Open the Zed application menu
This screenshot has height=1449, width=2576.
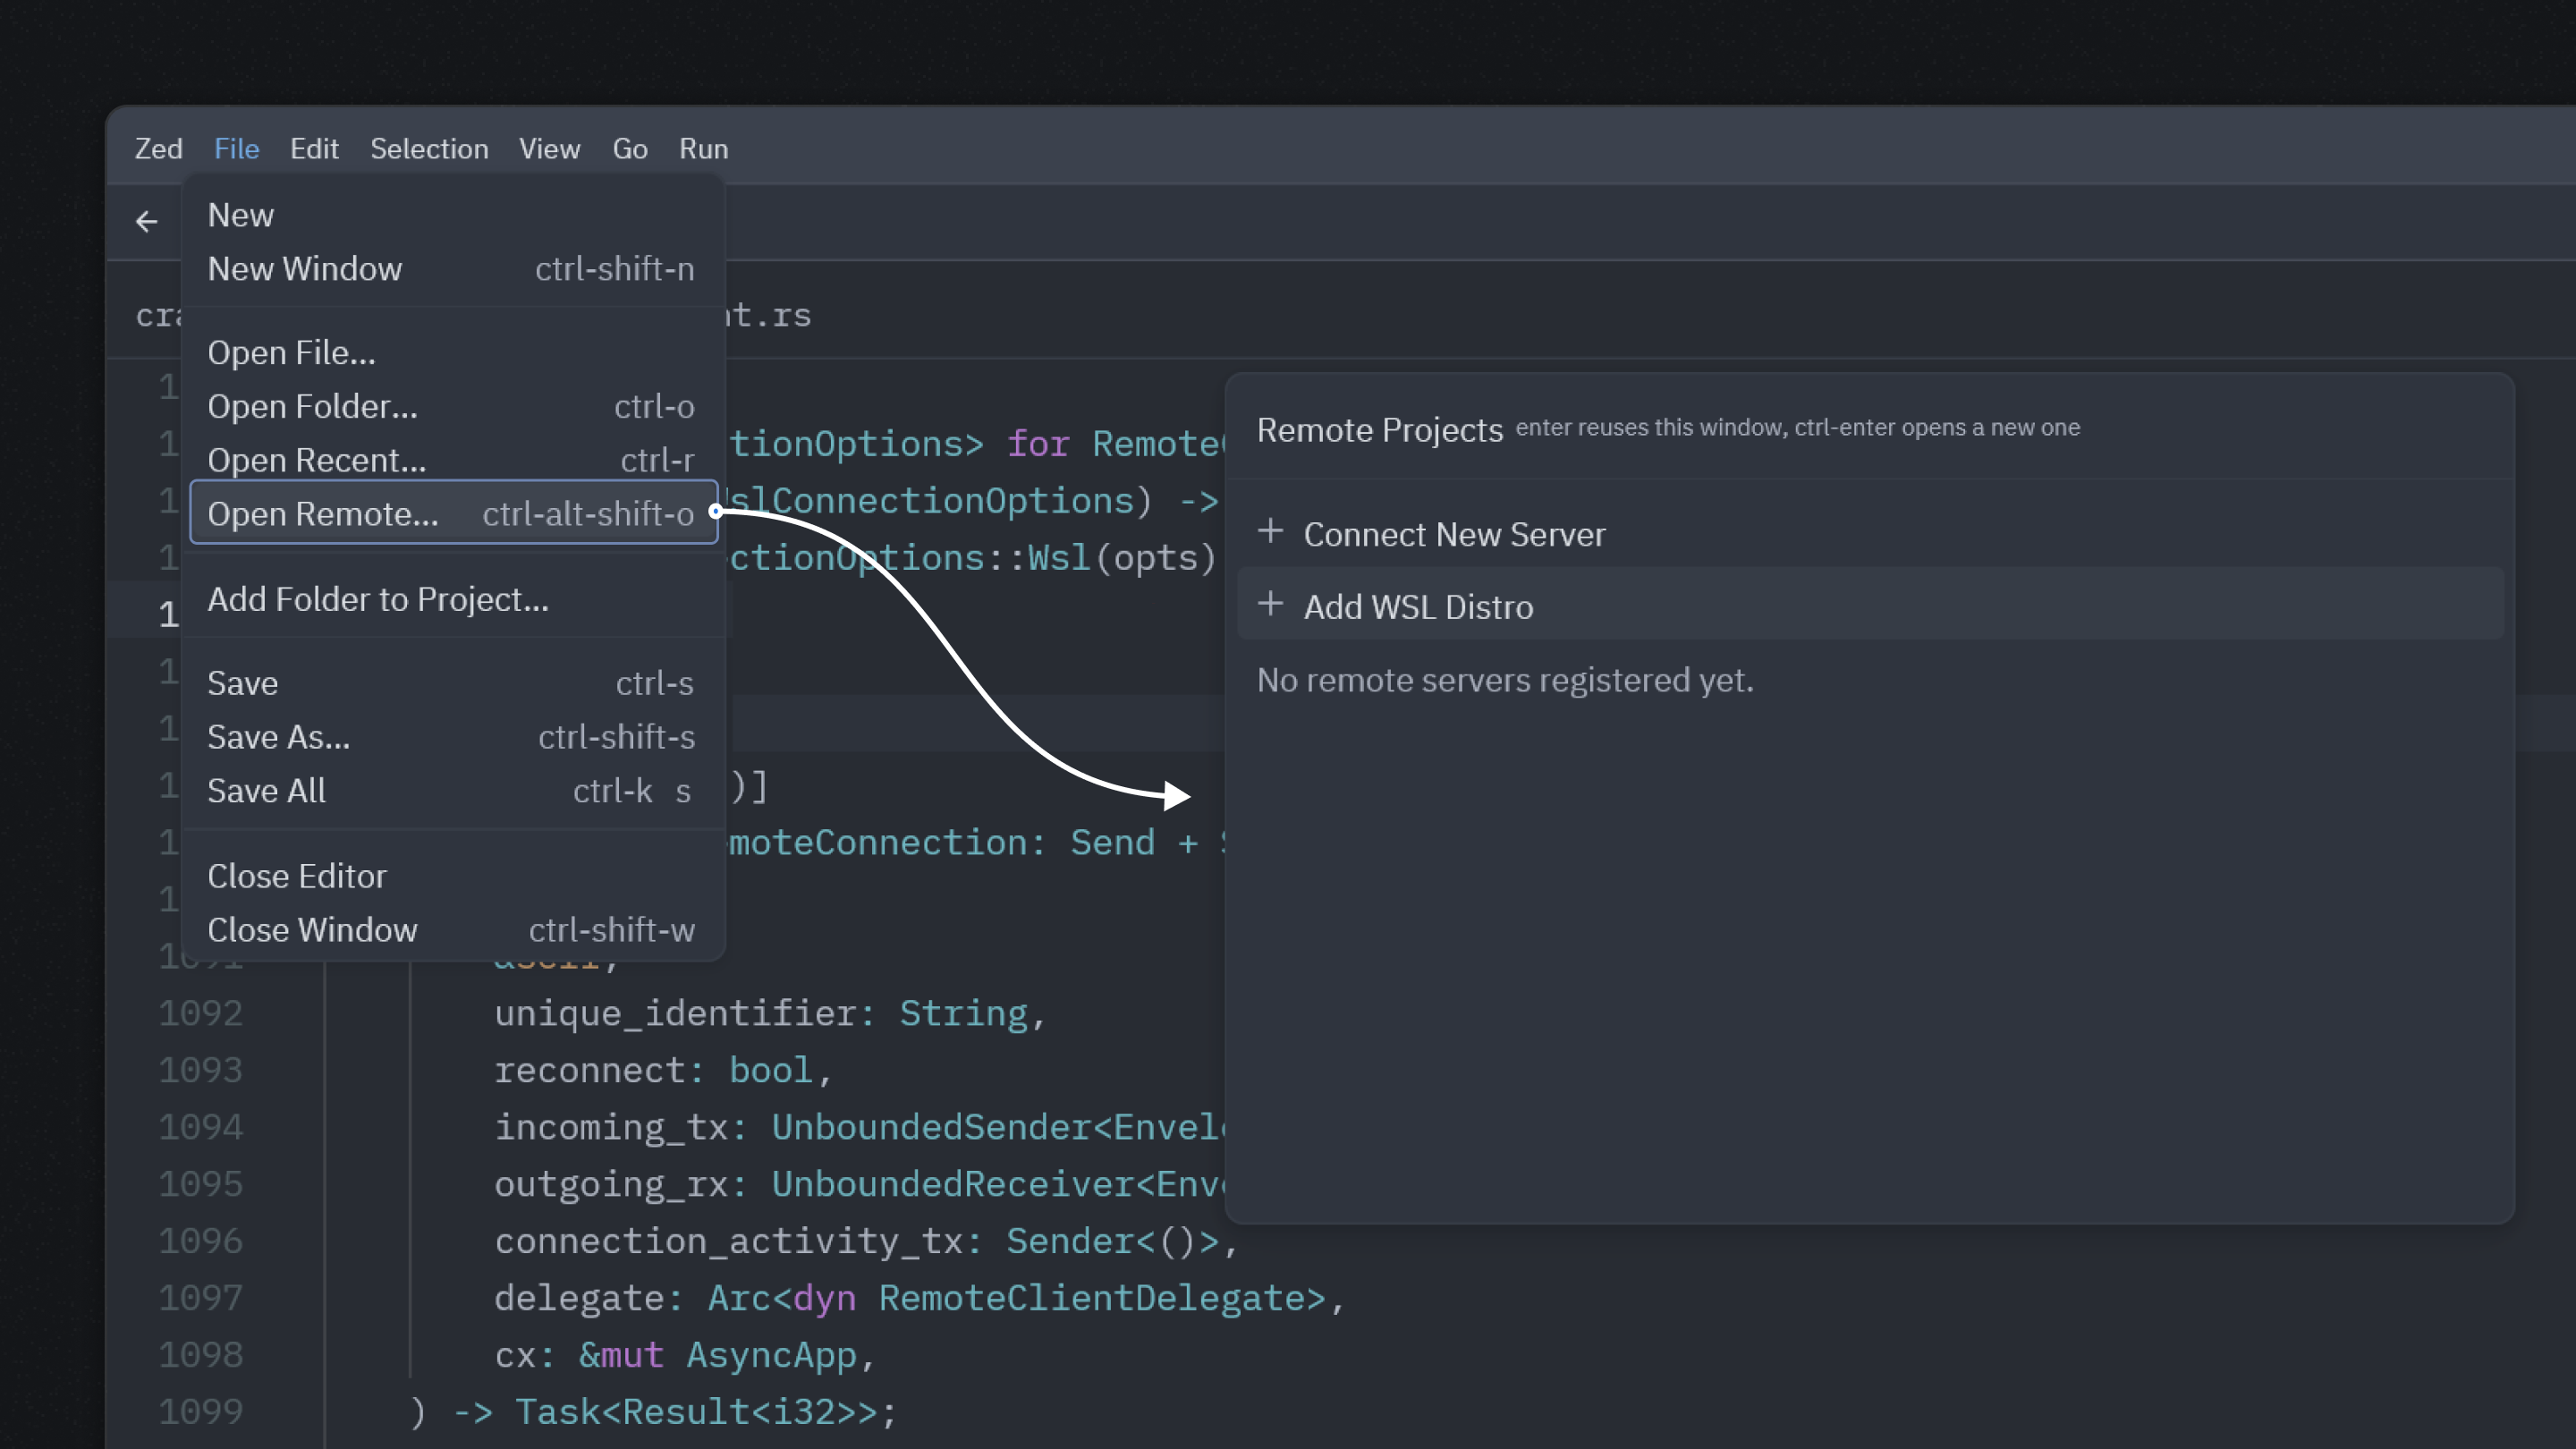pyautogui.click(x=159, y=148)
